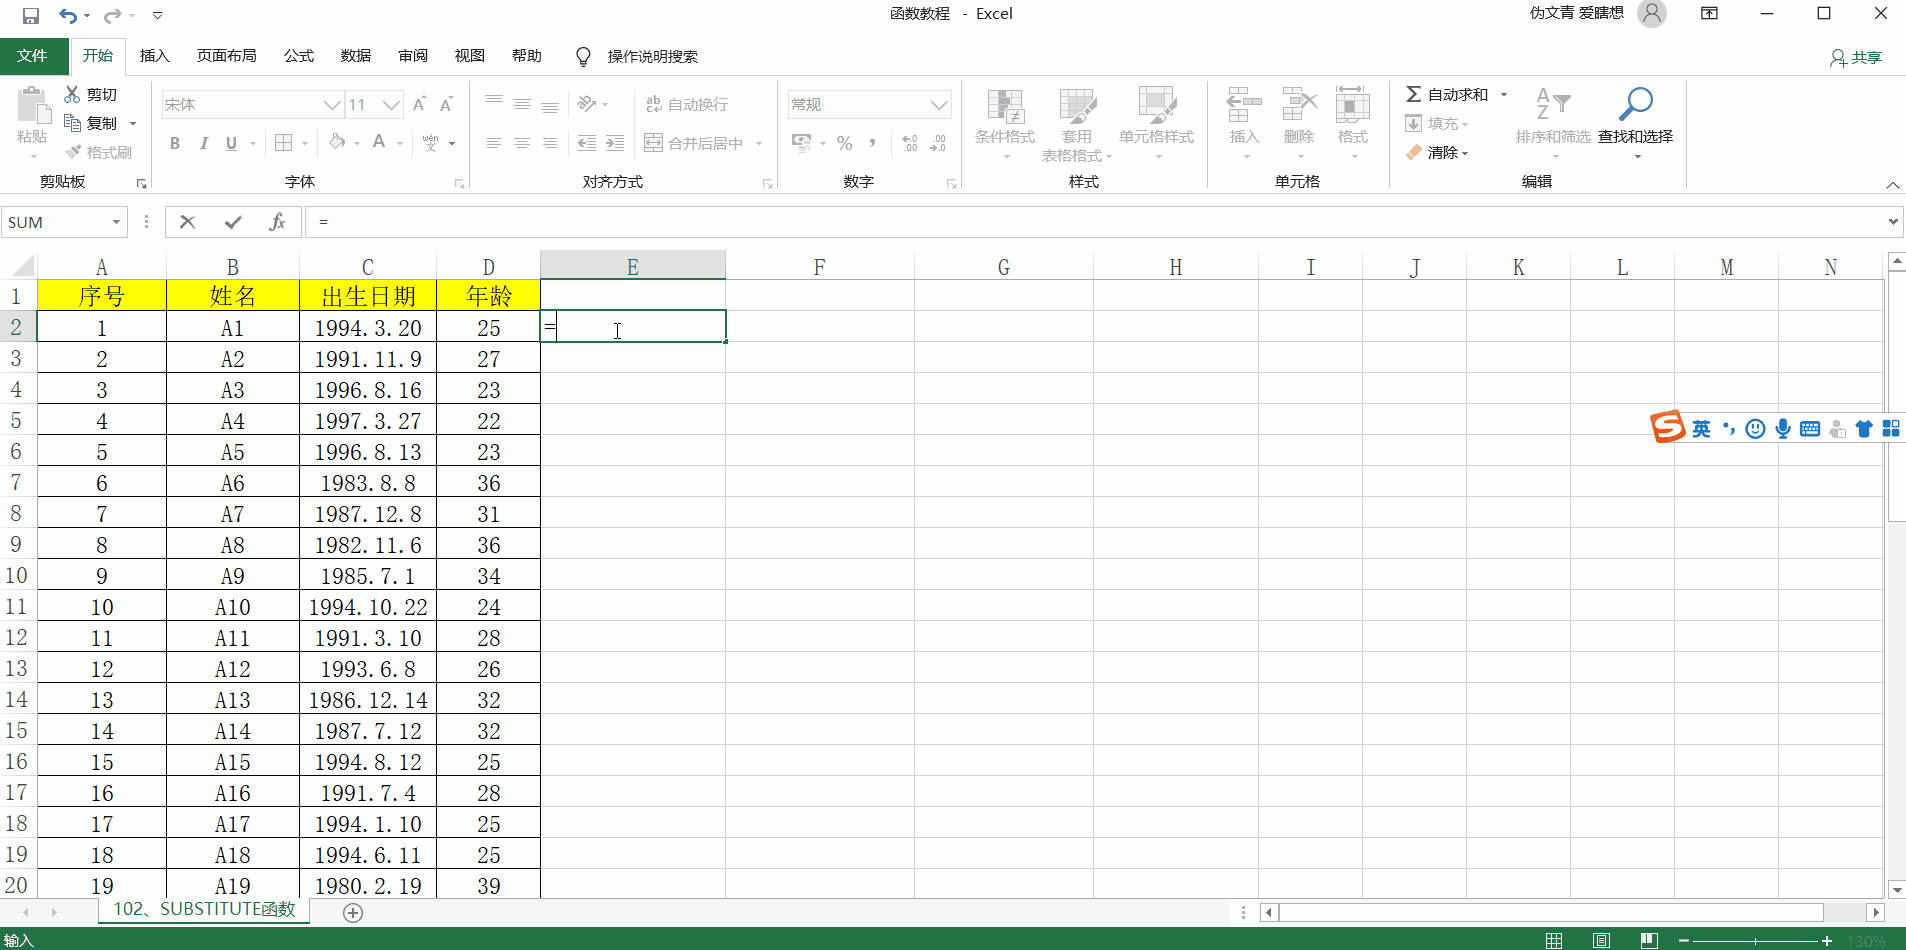This screenshot has height=950, width=1906.
Task: Confirm formula with the checkmark button
Action: click(x=232, y=221)
